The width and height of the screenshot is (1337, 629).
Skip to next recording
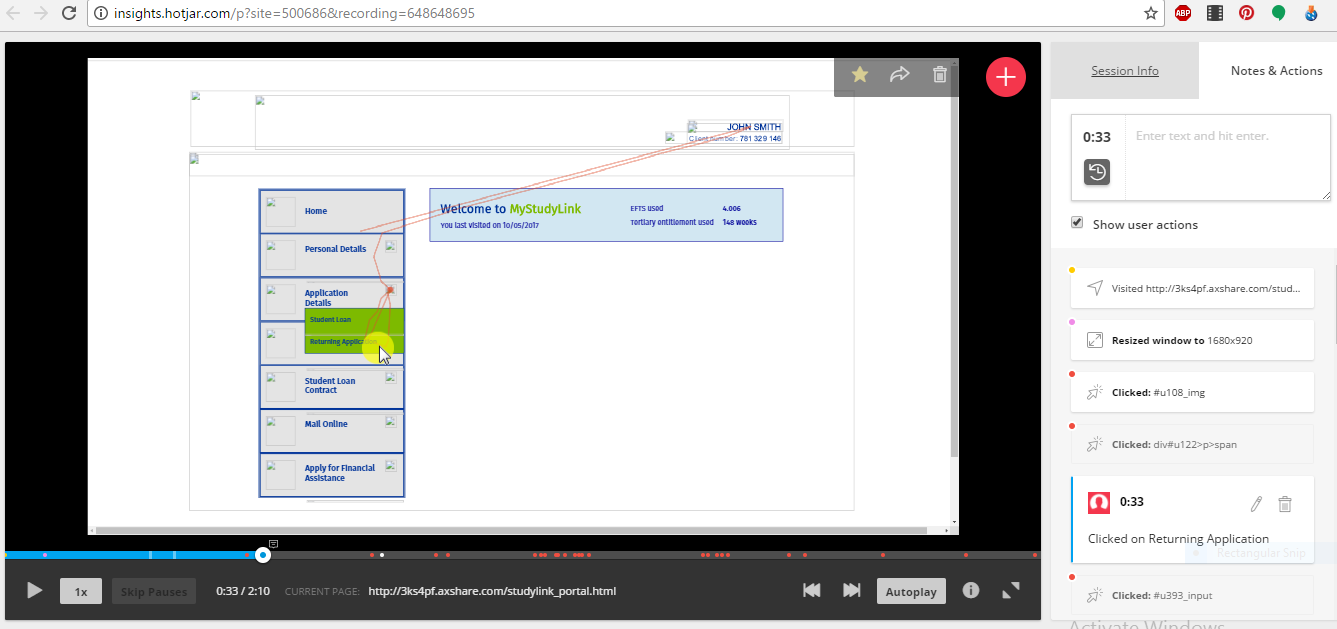[851, 590]
